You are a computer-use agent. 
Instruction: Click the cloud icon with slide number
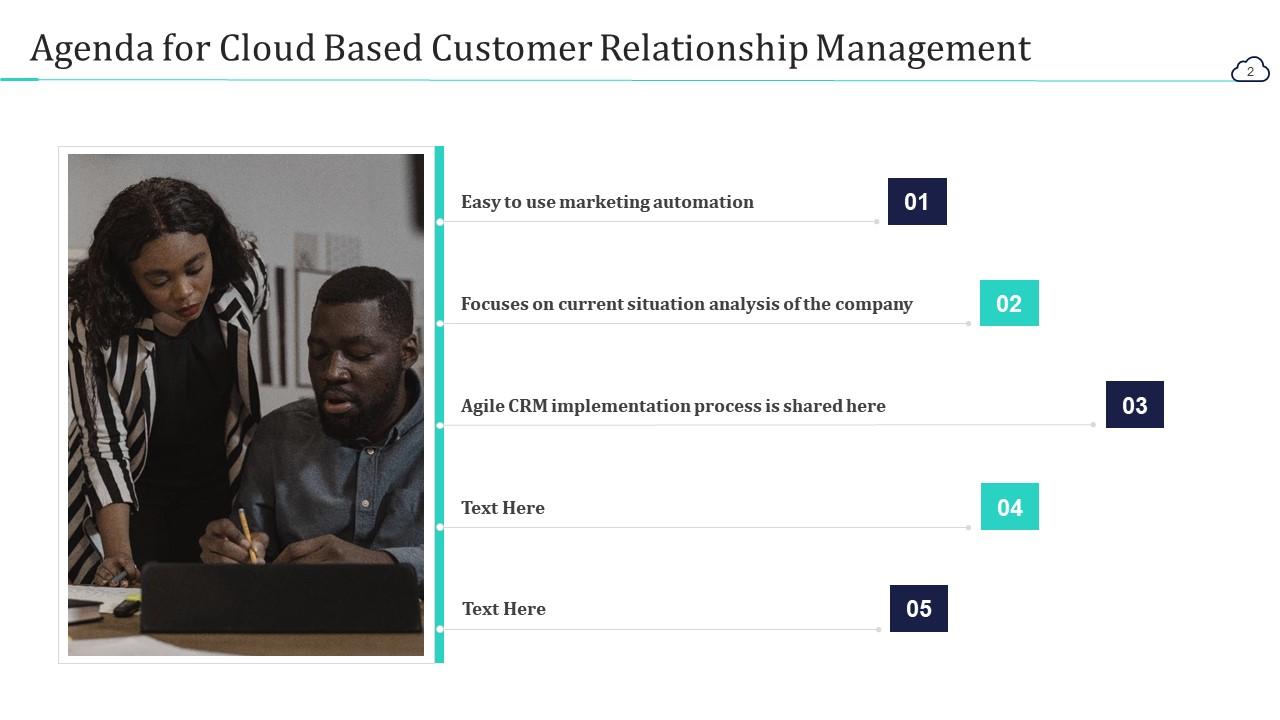point(1250,70)
